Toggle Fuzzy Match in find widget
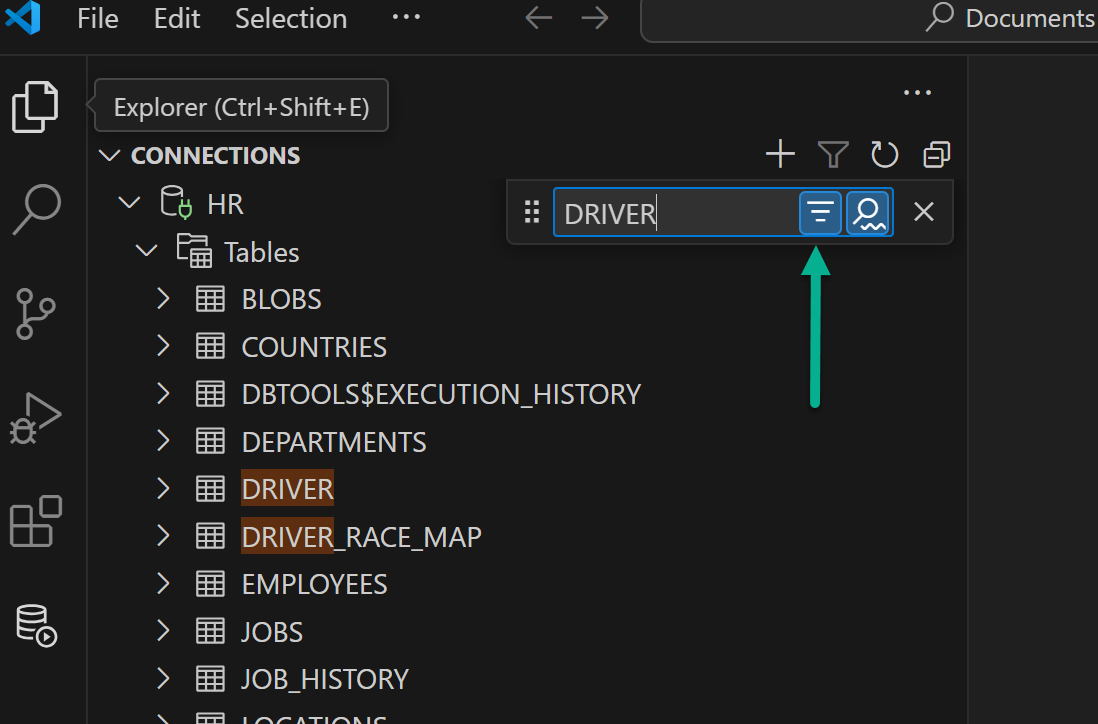This screenshot has height=724, width=1098. (x=868, y=212)
